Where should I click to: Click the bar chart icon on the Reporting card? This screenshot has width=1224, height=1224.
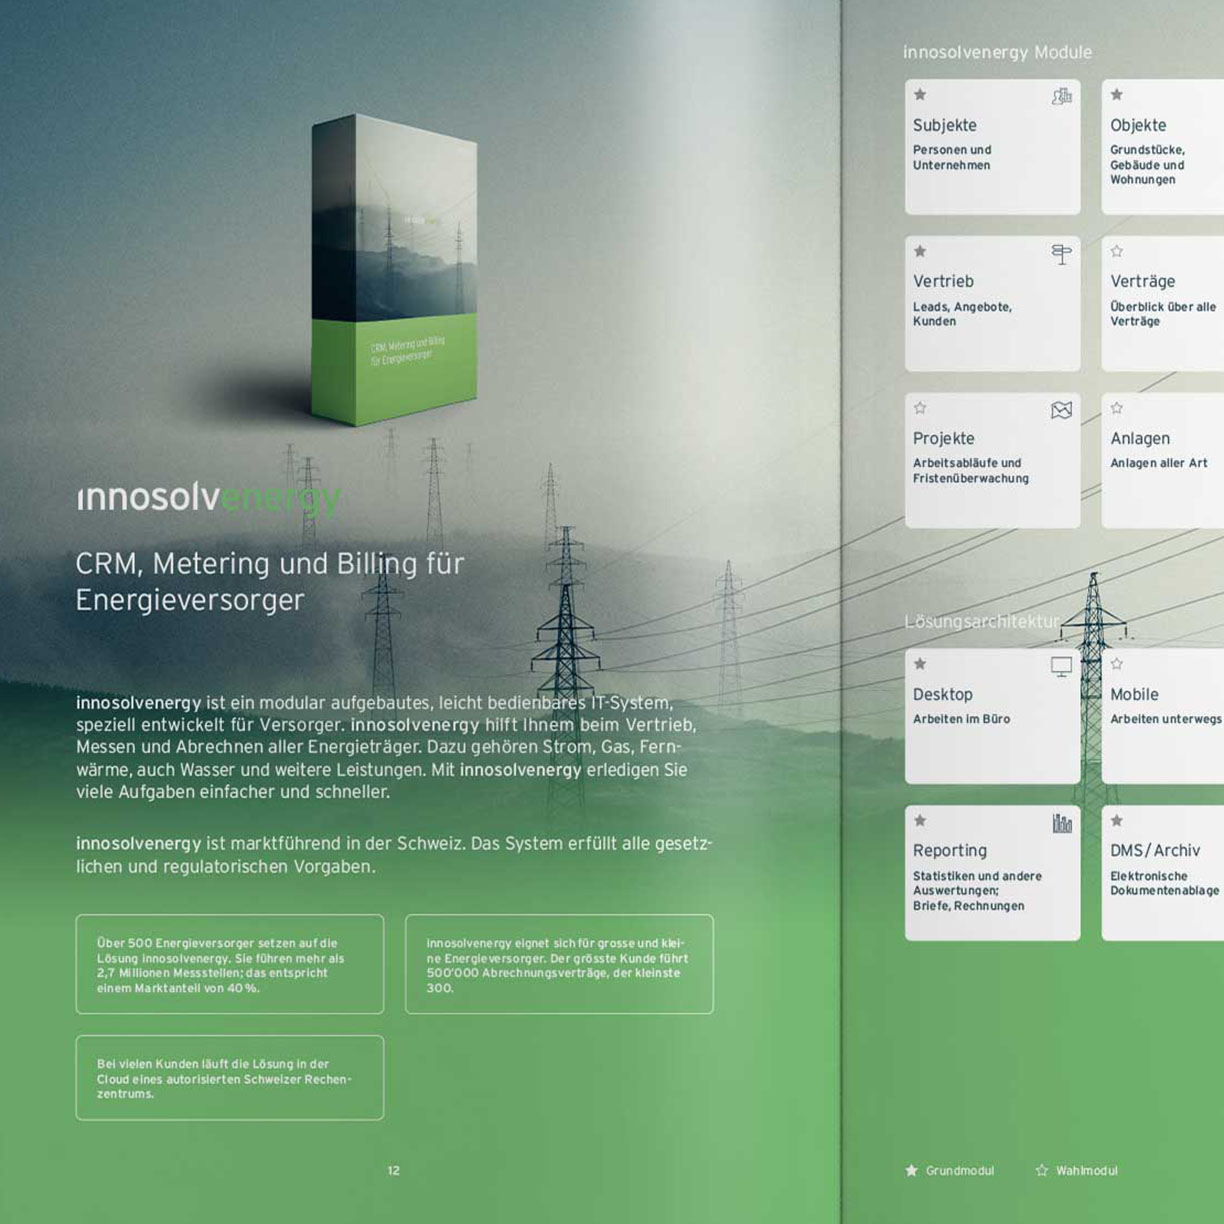[x=1062, y=823]
